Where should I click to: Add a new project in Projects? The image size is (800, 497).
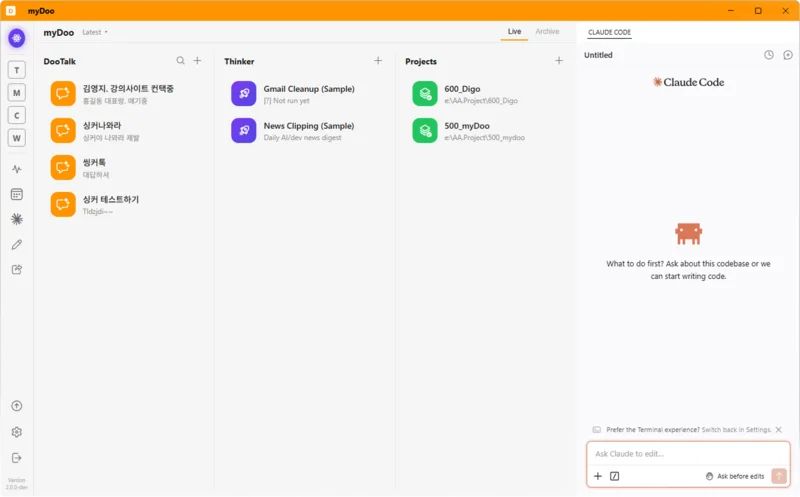click(x=559, y=61)
